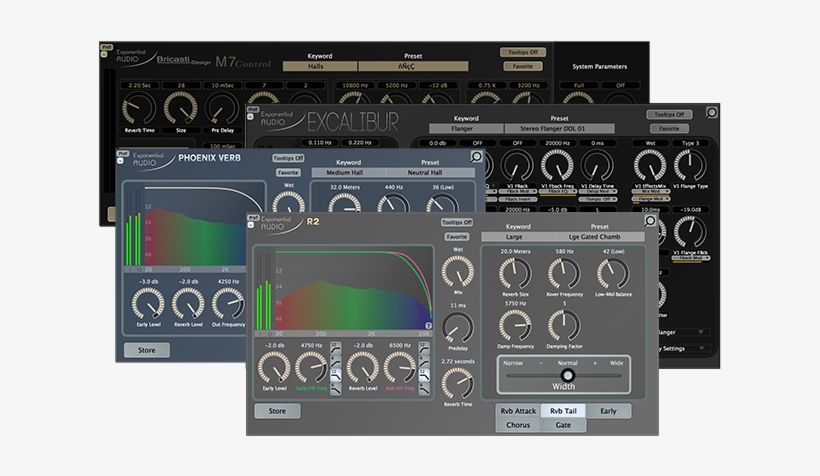Click the minus icon under Pref in Phoenix Verb
Viewport: 820px width, 476px height.
click(120, 161)
